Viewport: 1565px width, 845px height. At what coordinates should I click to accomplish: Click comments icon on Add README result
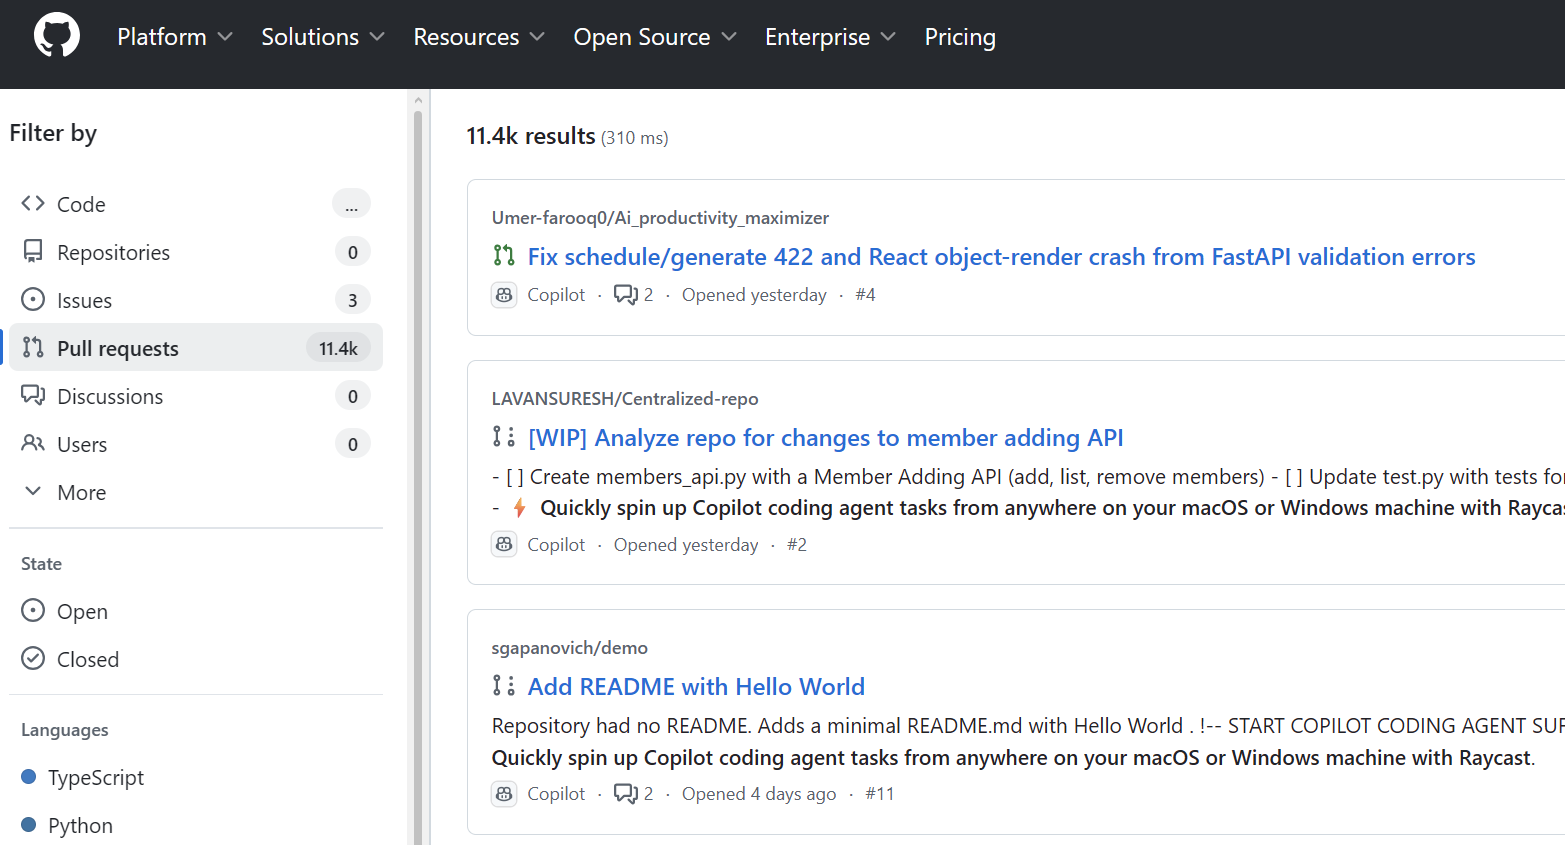click(x=626, y=794)
